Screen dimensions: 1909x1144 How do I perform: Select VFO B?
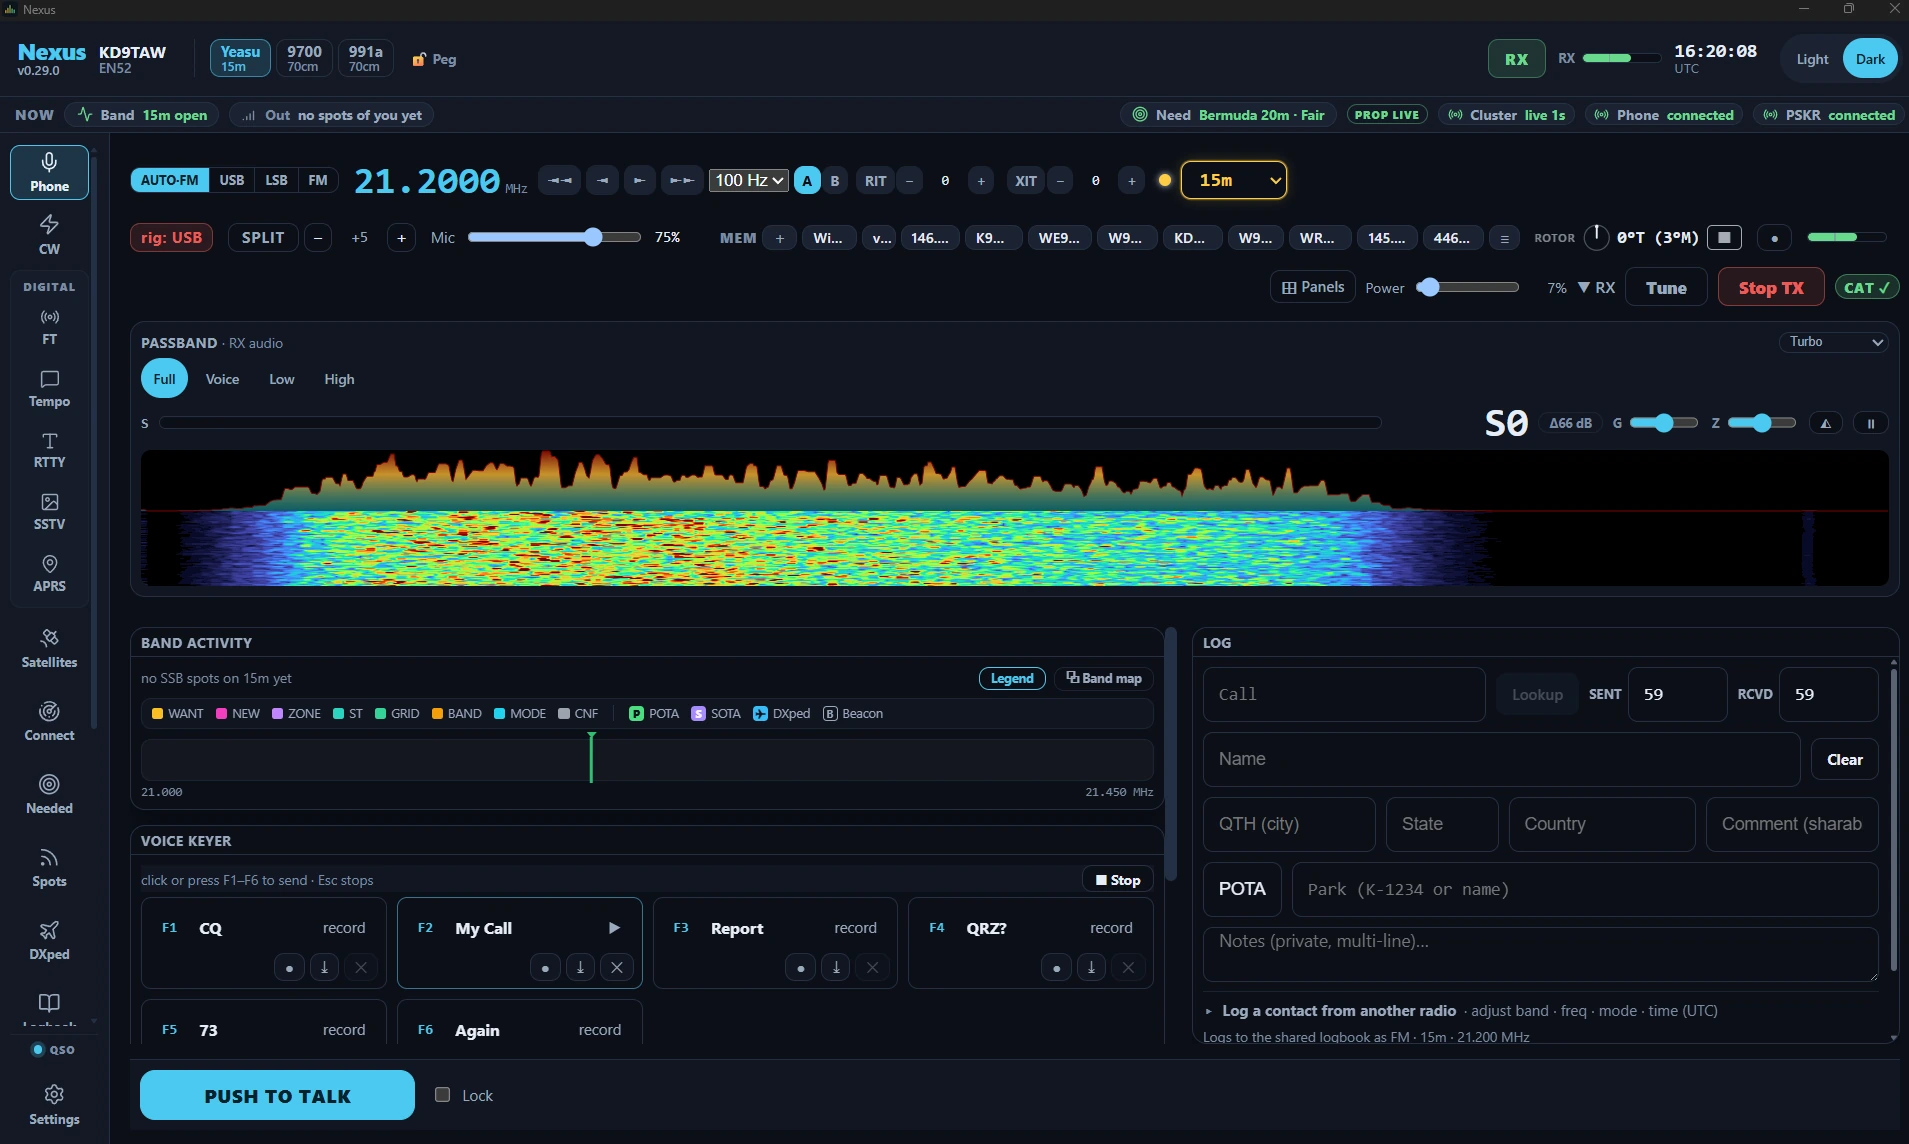pyautogui.click(x=835, y=180)
